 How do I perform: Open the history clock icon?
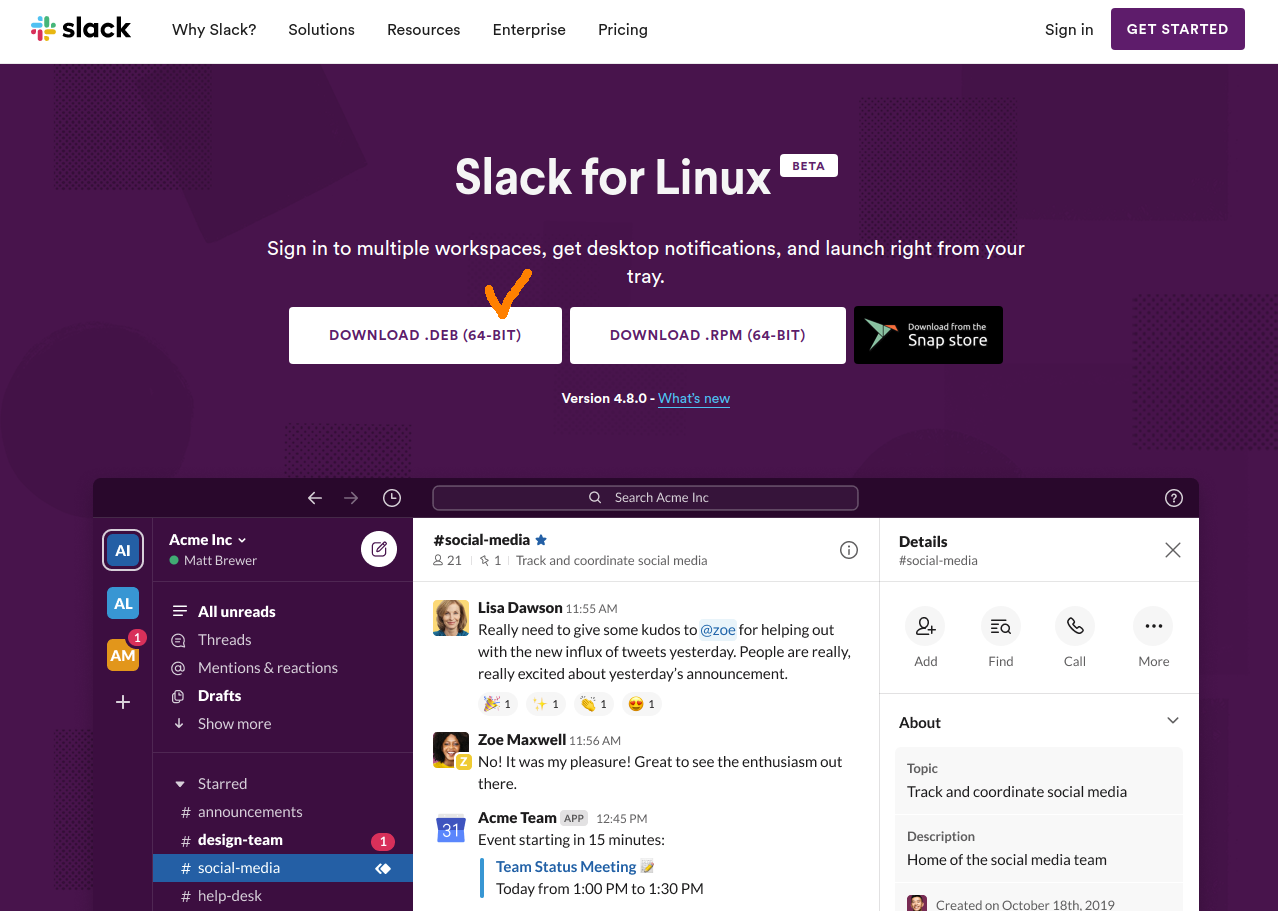(392, 497)
